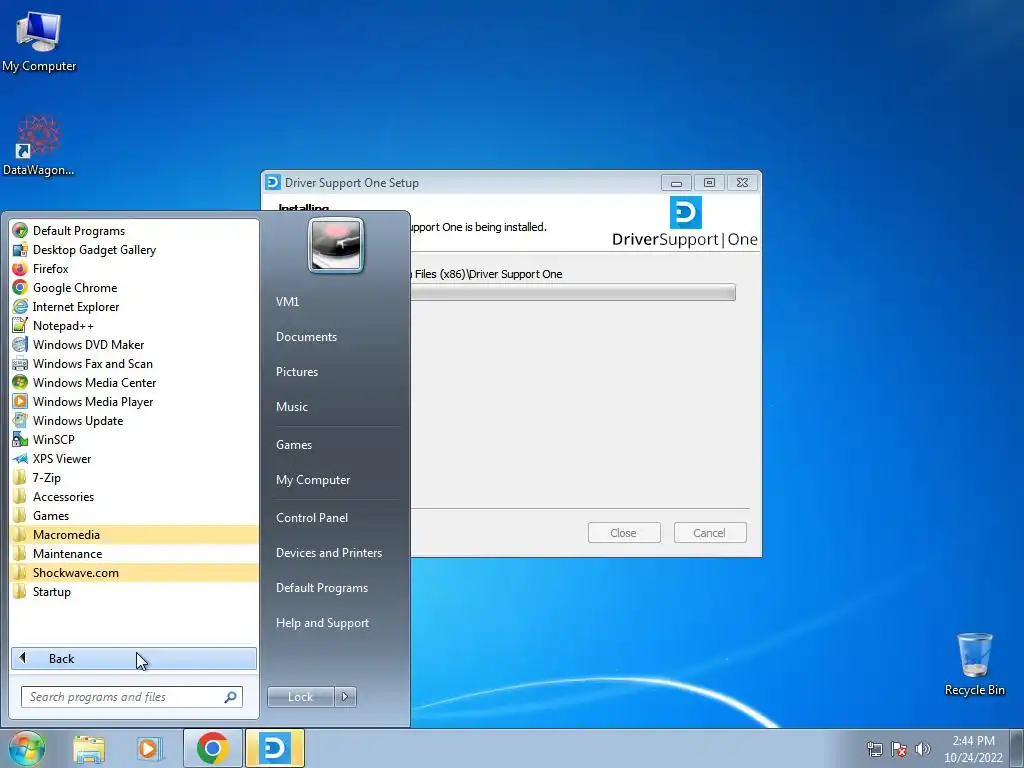Open Windows Media Player in the programs list
The height and width of the screenshot is (768, 1024).
coord(135,401)
